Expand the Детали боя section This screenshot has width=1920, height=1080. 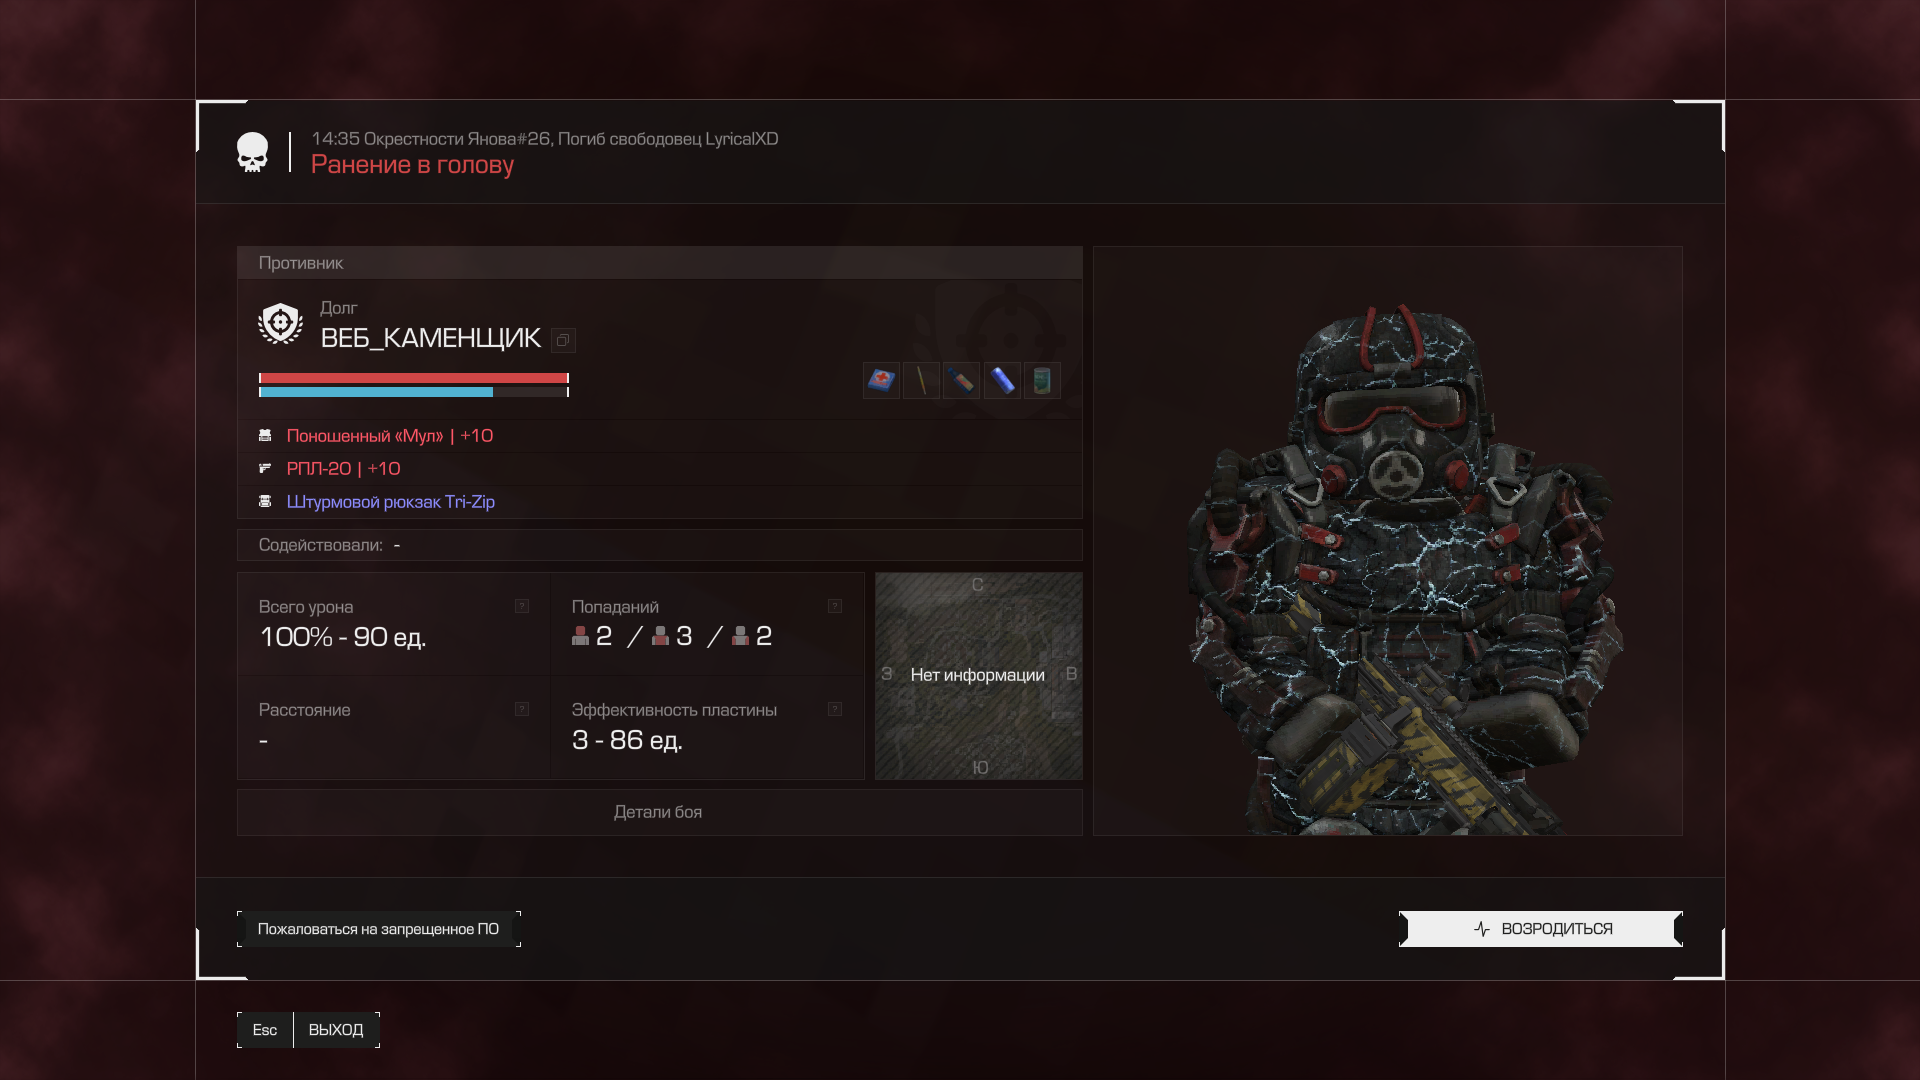(659, 812)
